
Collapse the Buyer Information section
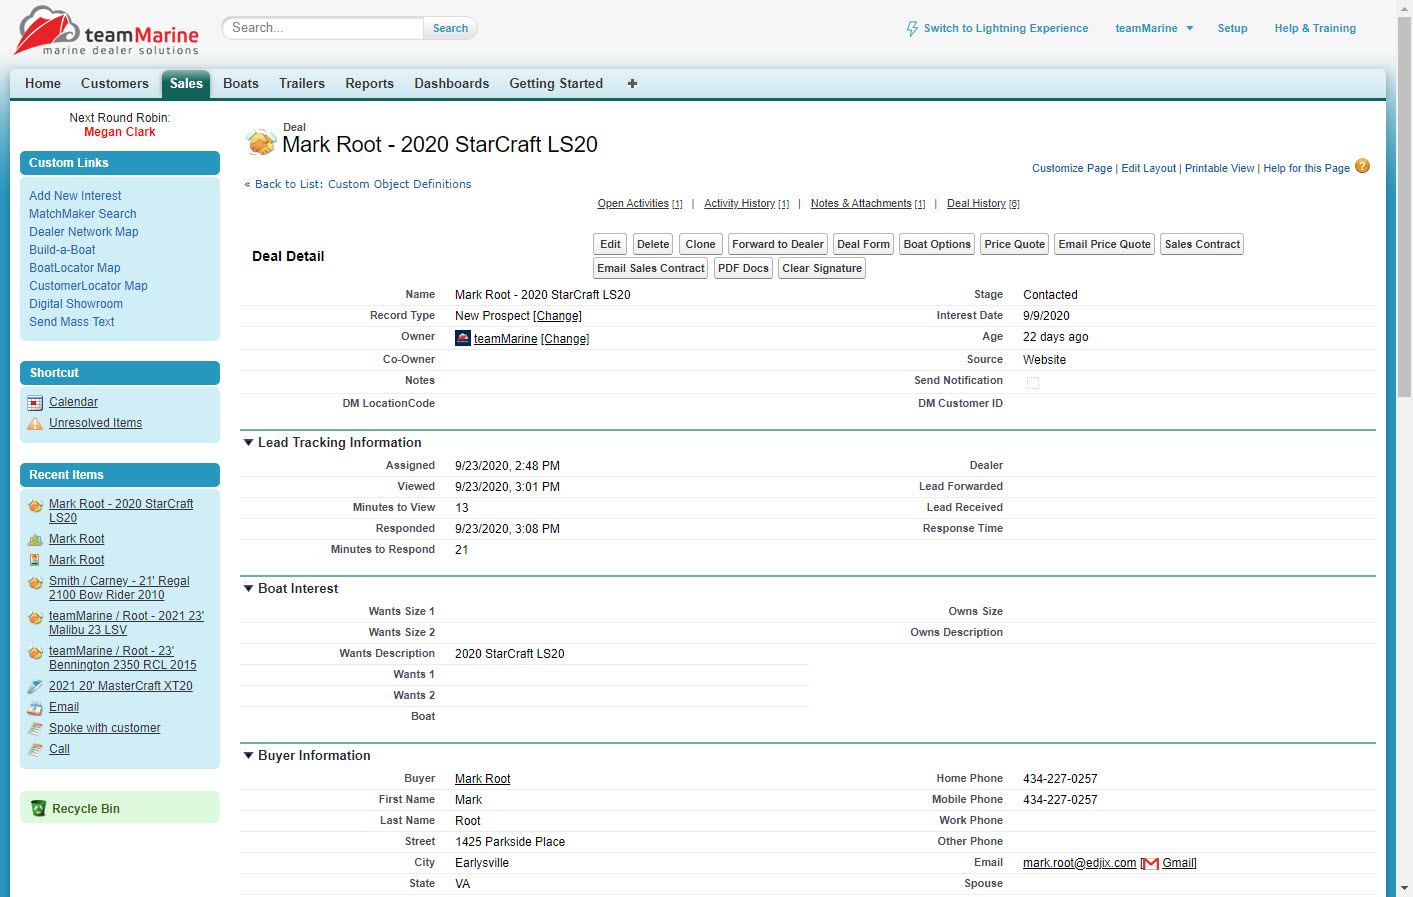[248, 755]
